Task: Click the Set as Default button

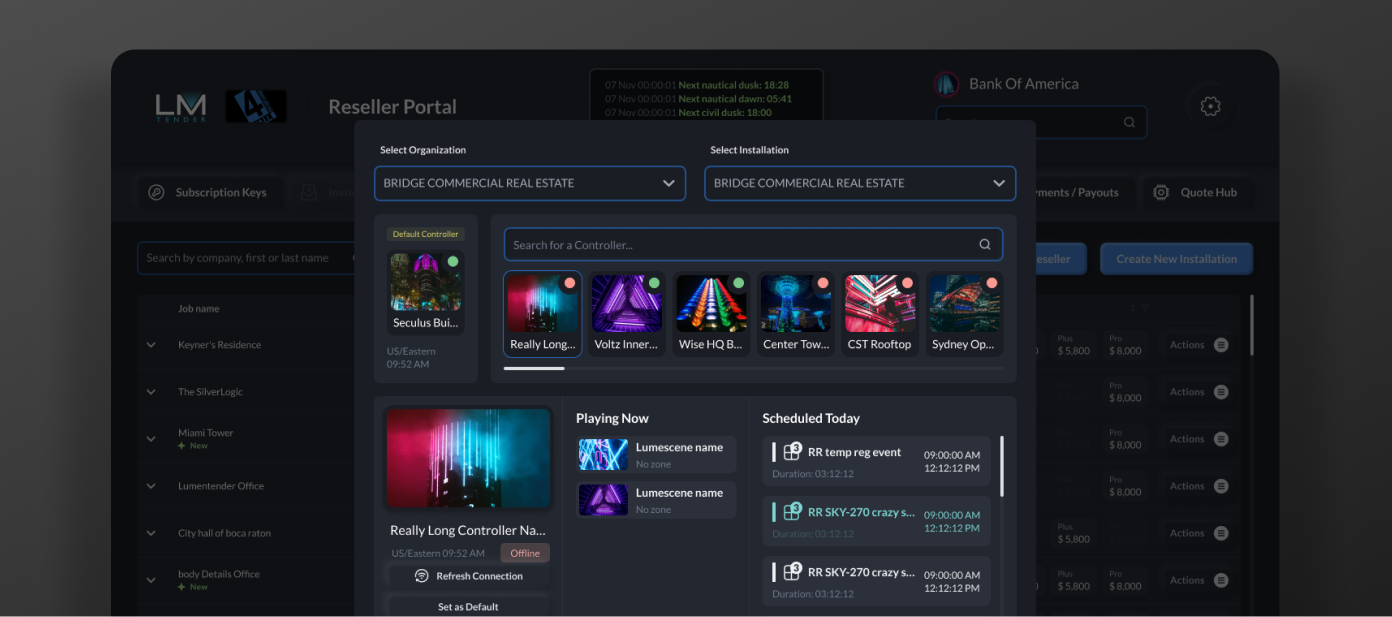Action: [469, 606]
